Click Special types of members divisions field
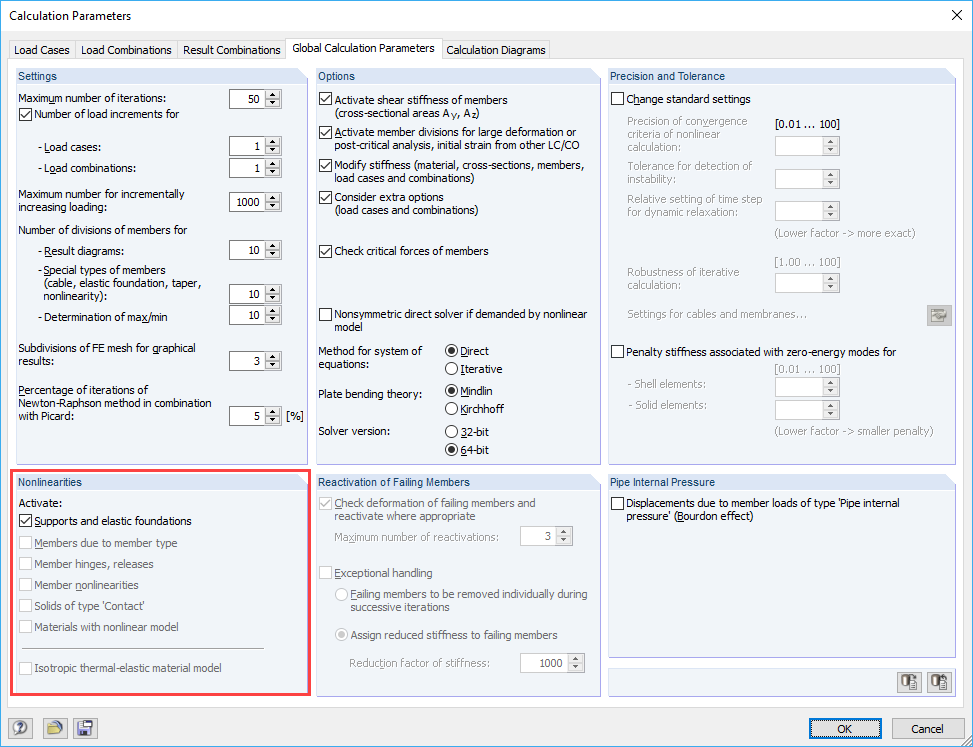This screenshot has height=747, width=973. point(247,293)
